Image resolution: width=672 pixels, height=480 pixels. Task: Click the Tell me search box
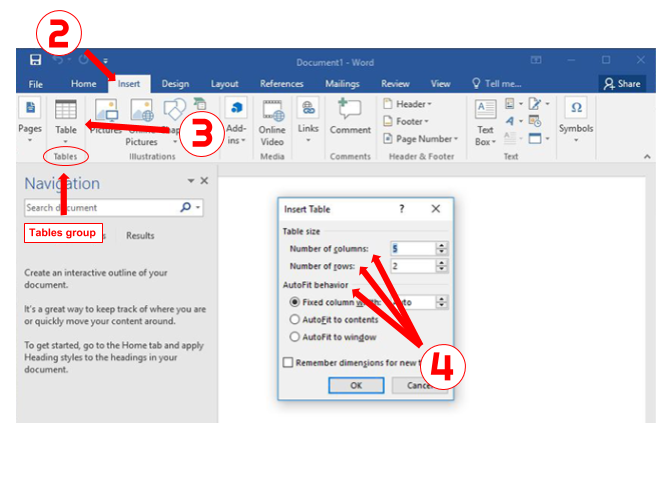pyautogui.click(x=496, y=84)
